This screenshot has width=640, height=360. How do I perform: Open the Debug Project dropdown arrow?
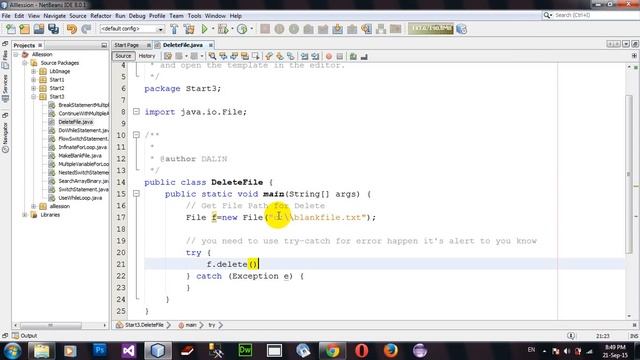(232, 29)
